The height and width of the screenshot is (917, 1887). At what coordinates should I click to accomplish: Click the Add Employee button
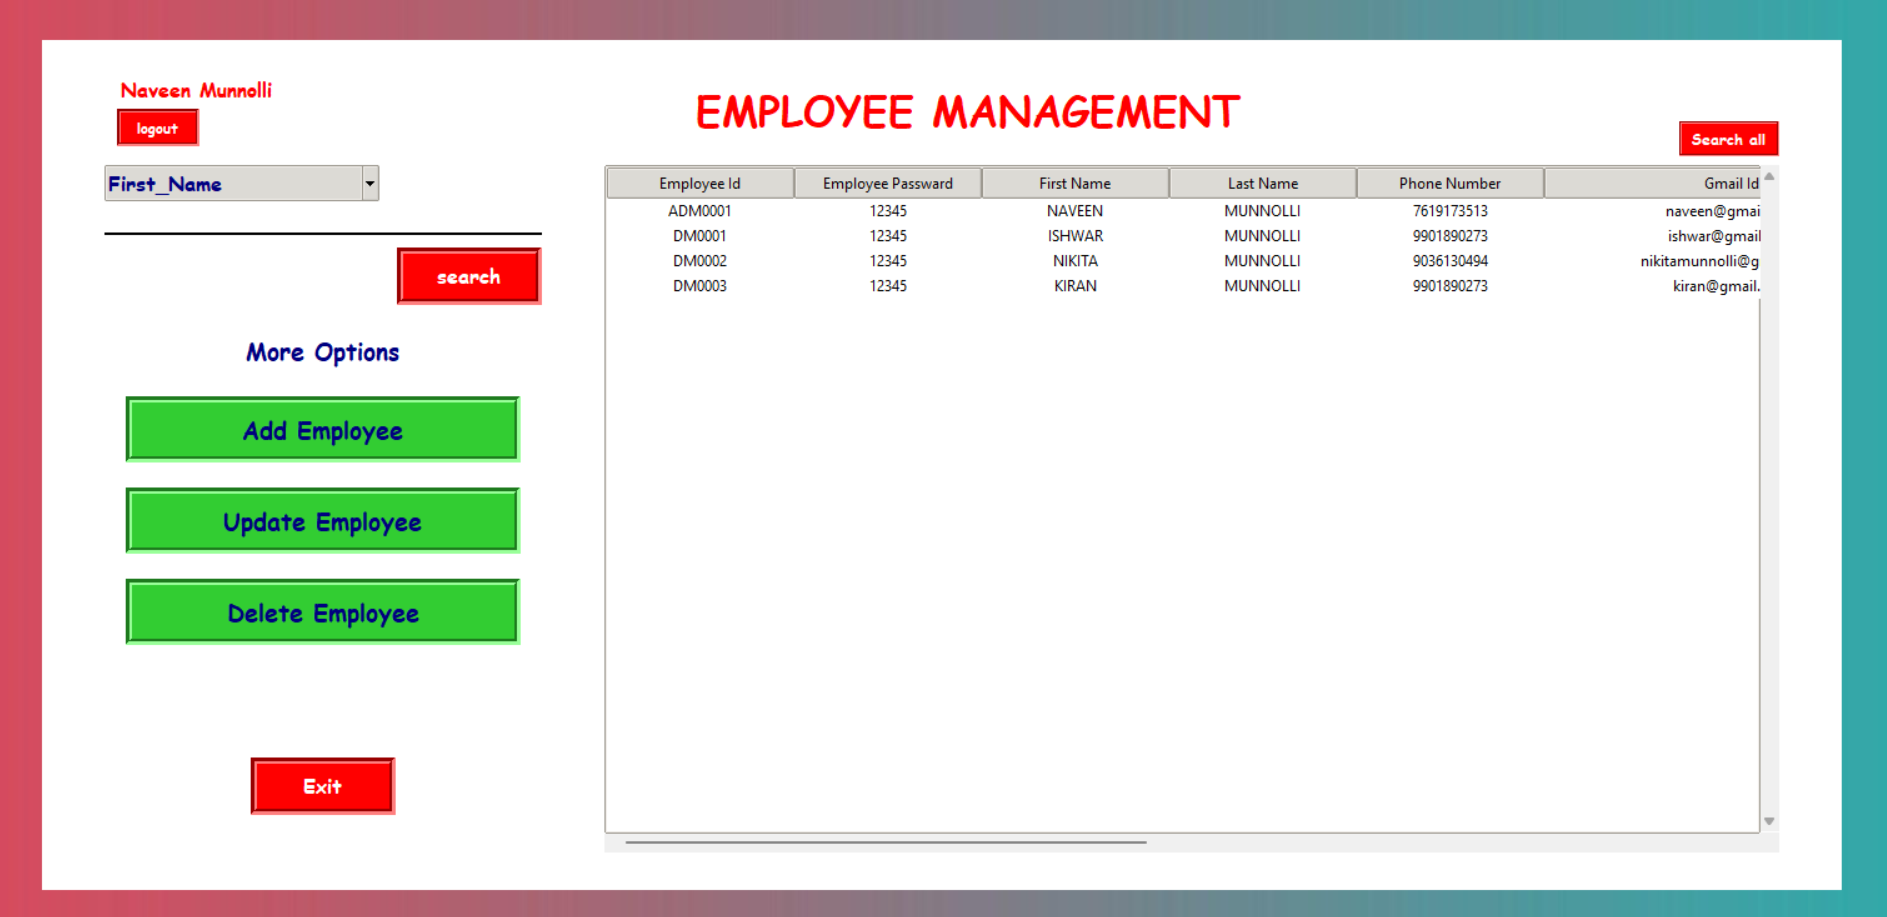pos(322,430)
